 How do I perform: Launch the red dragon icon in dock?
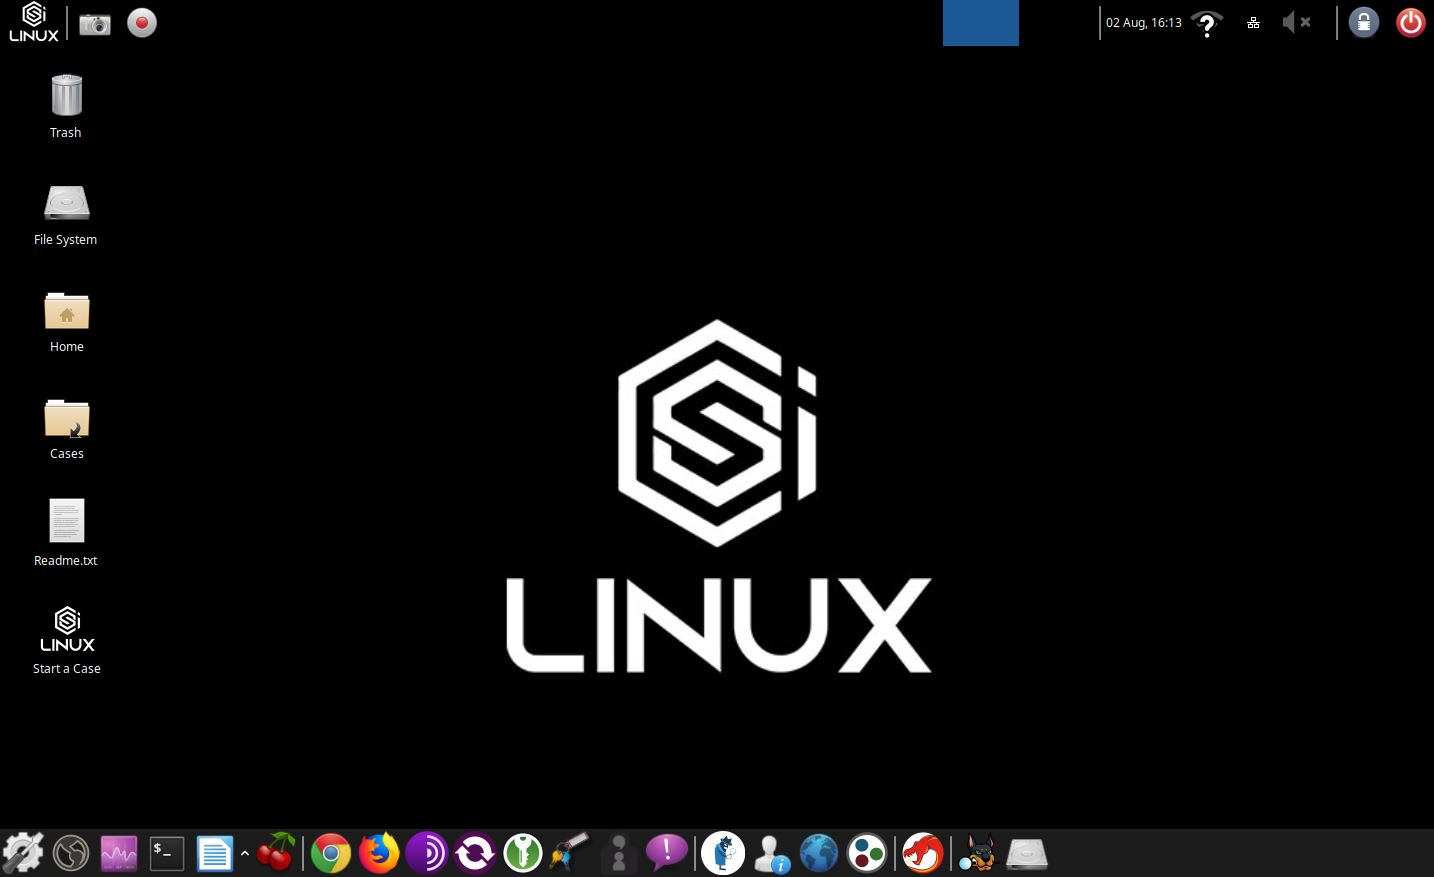pyautogui.click(x=923, y=853)
